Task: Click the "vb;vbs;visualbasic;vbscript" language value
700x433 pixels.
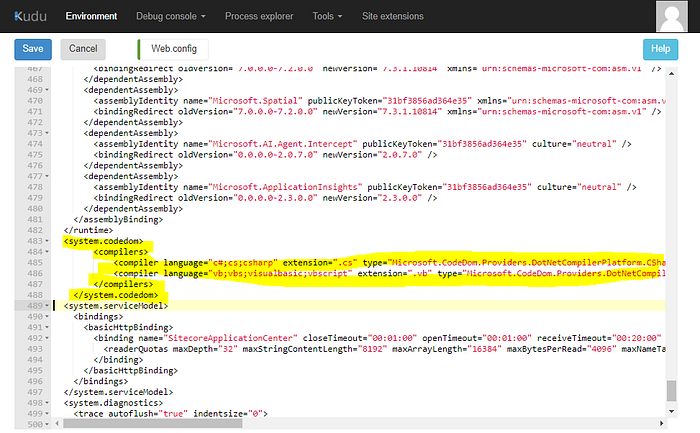Action: pos(280,273)
